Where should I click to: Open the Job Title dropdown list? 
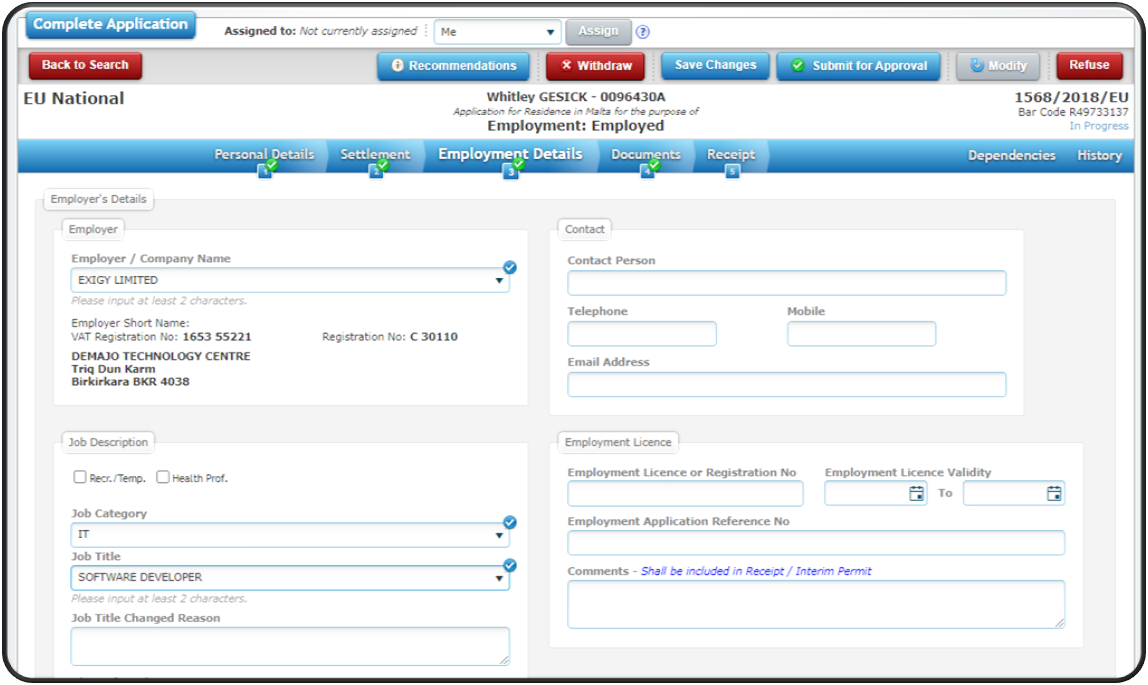coord(501,578)
